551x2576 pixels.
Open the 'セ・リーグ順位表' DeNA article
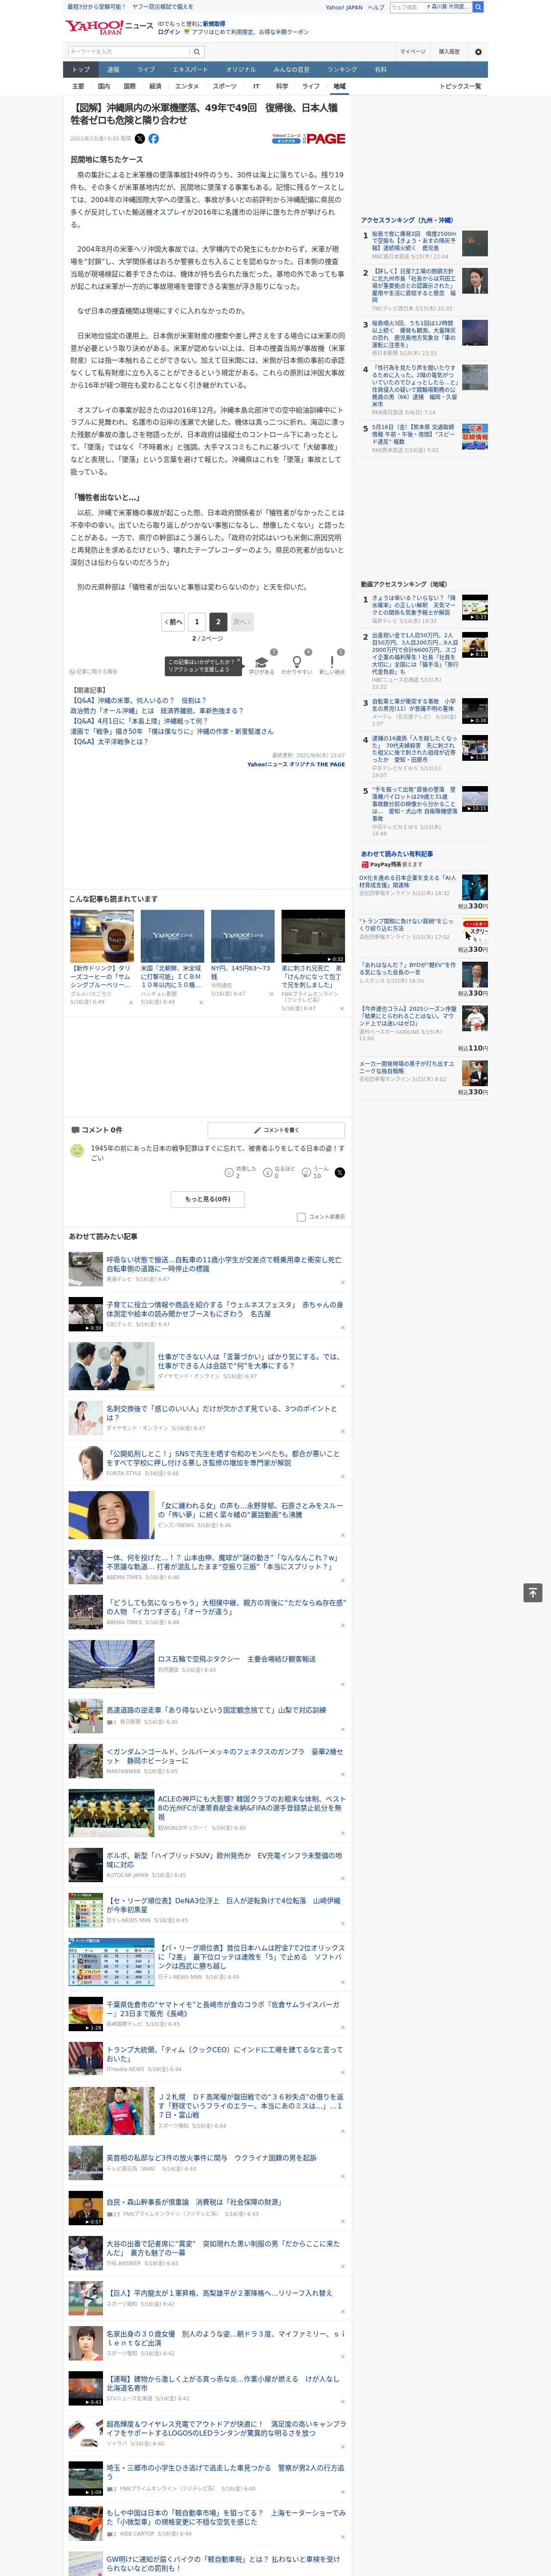pos(223,1904)
